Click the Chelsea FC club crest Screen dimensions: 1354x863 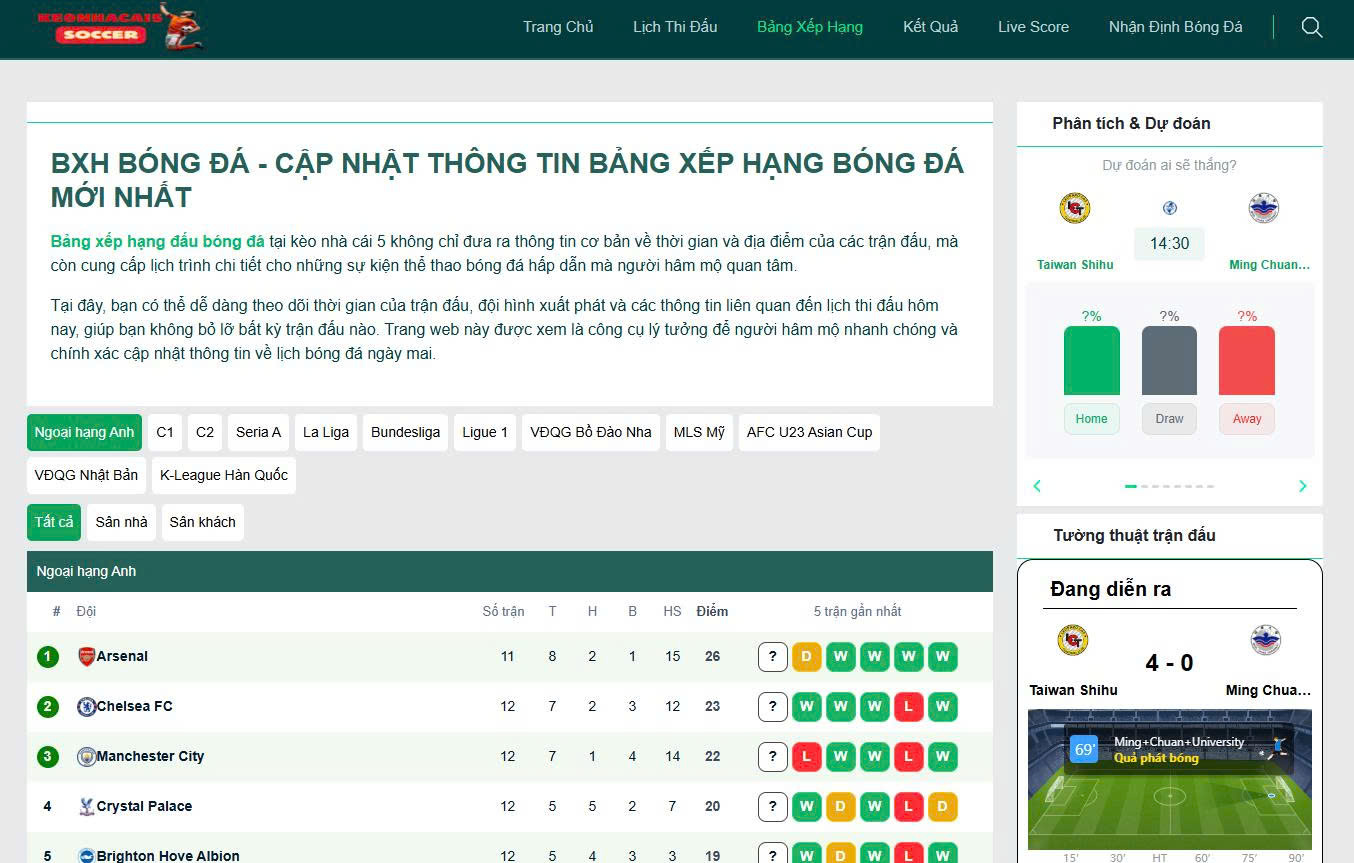[86, 707]
